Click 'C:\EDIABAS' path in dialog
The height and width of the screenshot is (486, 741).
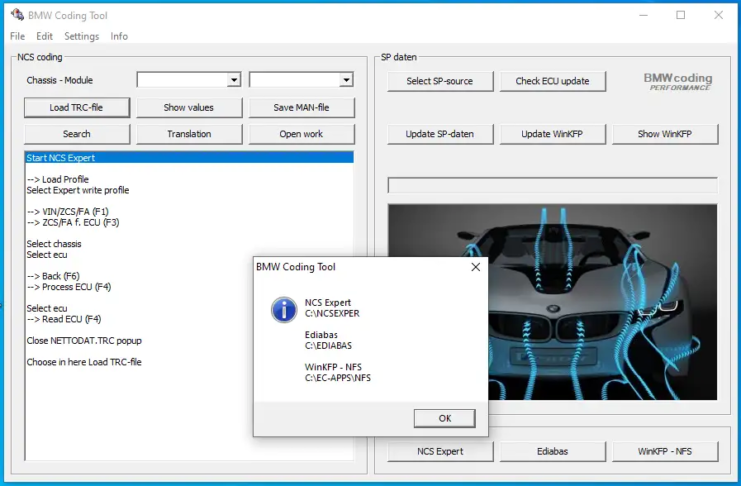(x=328, y=346)
